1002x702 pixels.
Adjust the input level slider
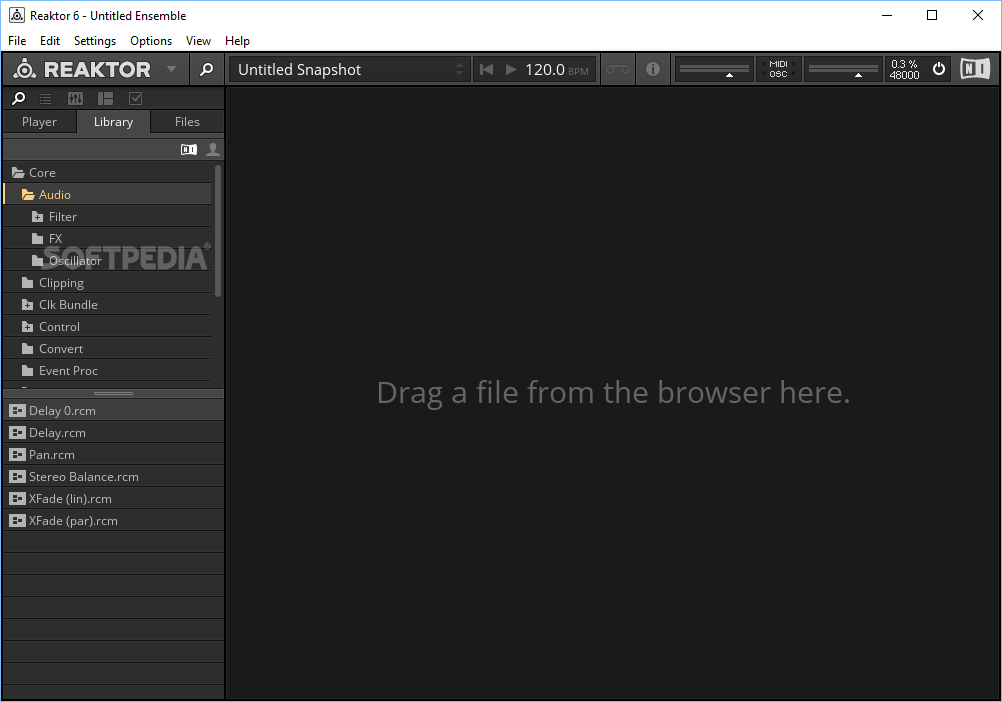714,69
